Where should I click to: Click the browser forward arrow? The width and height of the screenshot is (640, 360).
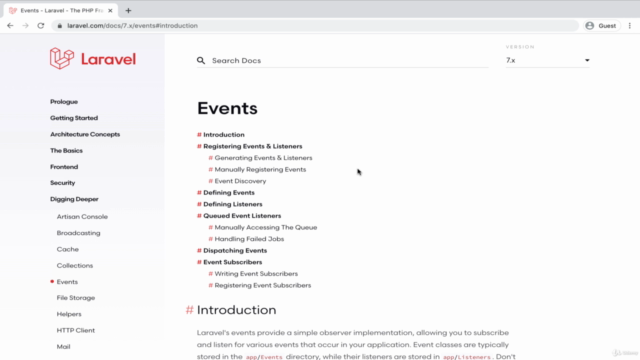coord(25,26)
